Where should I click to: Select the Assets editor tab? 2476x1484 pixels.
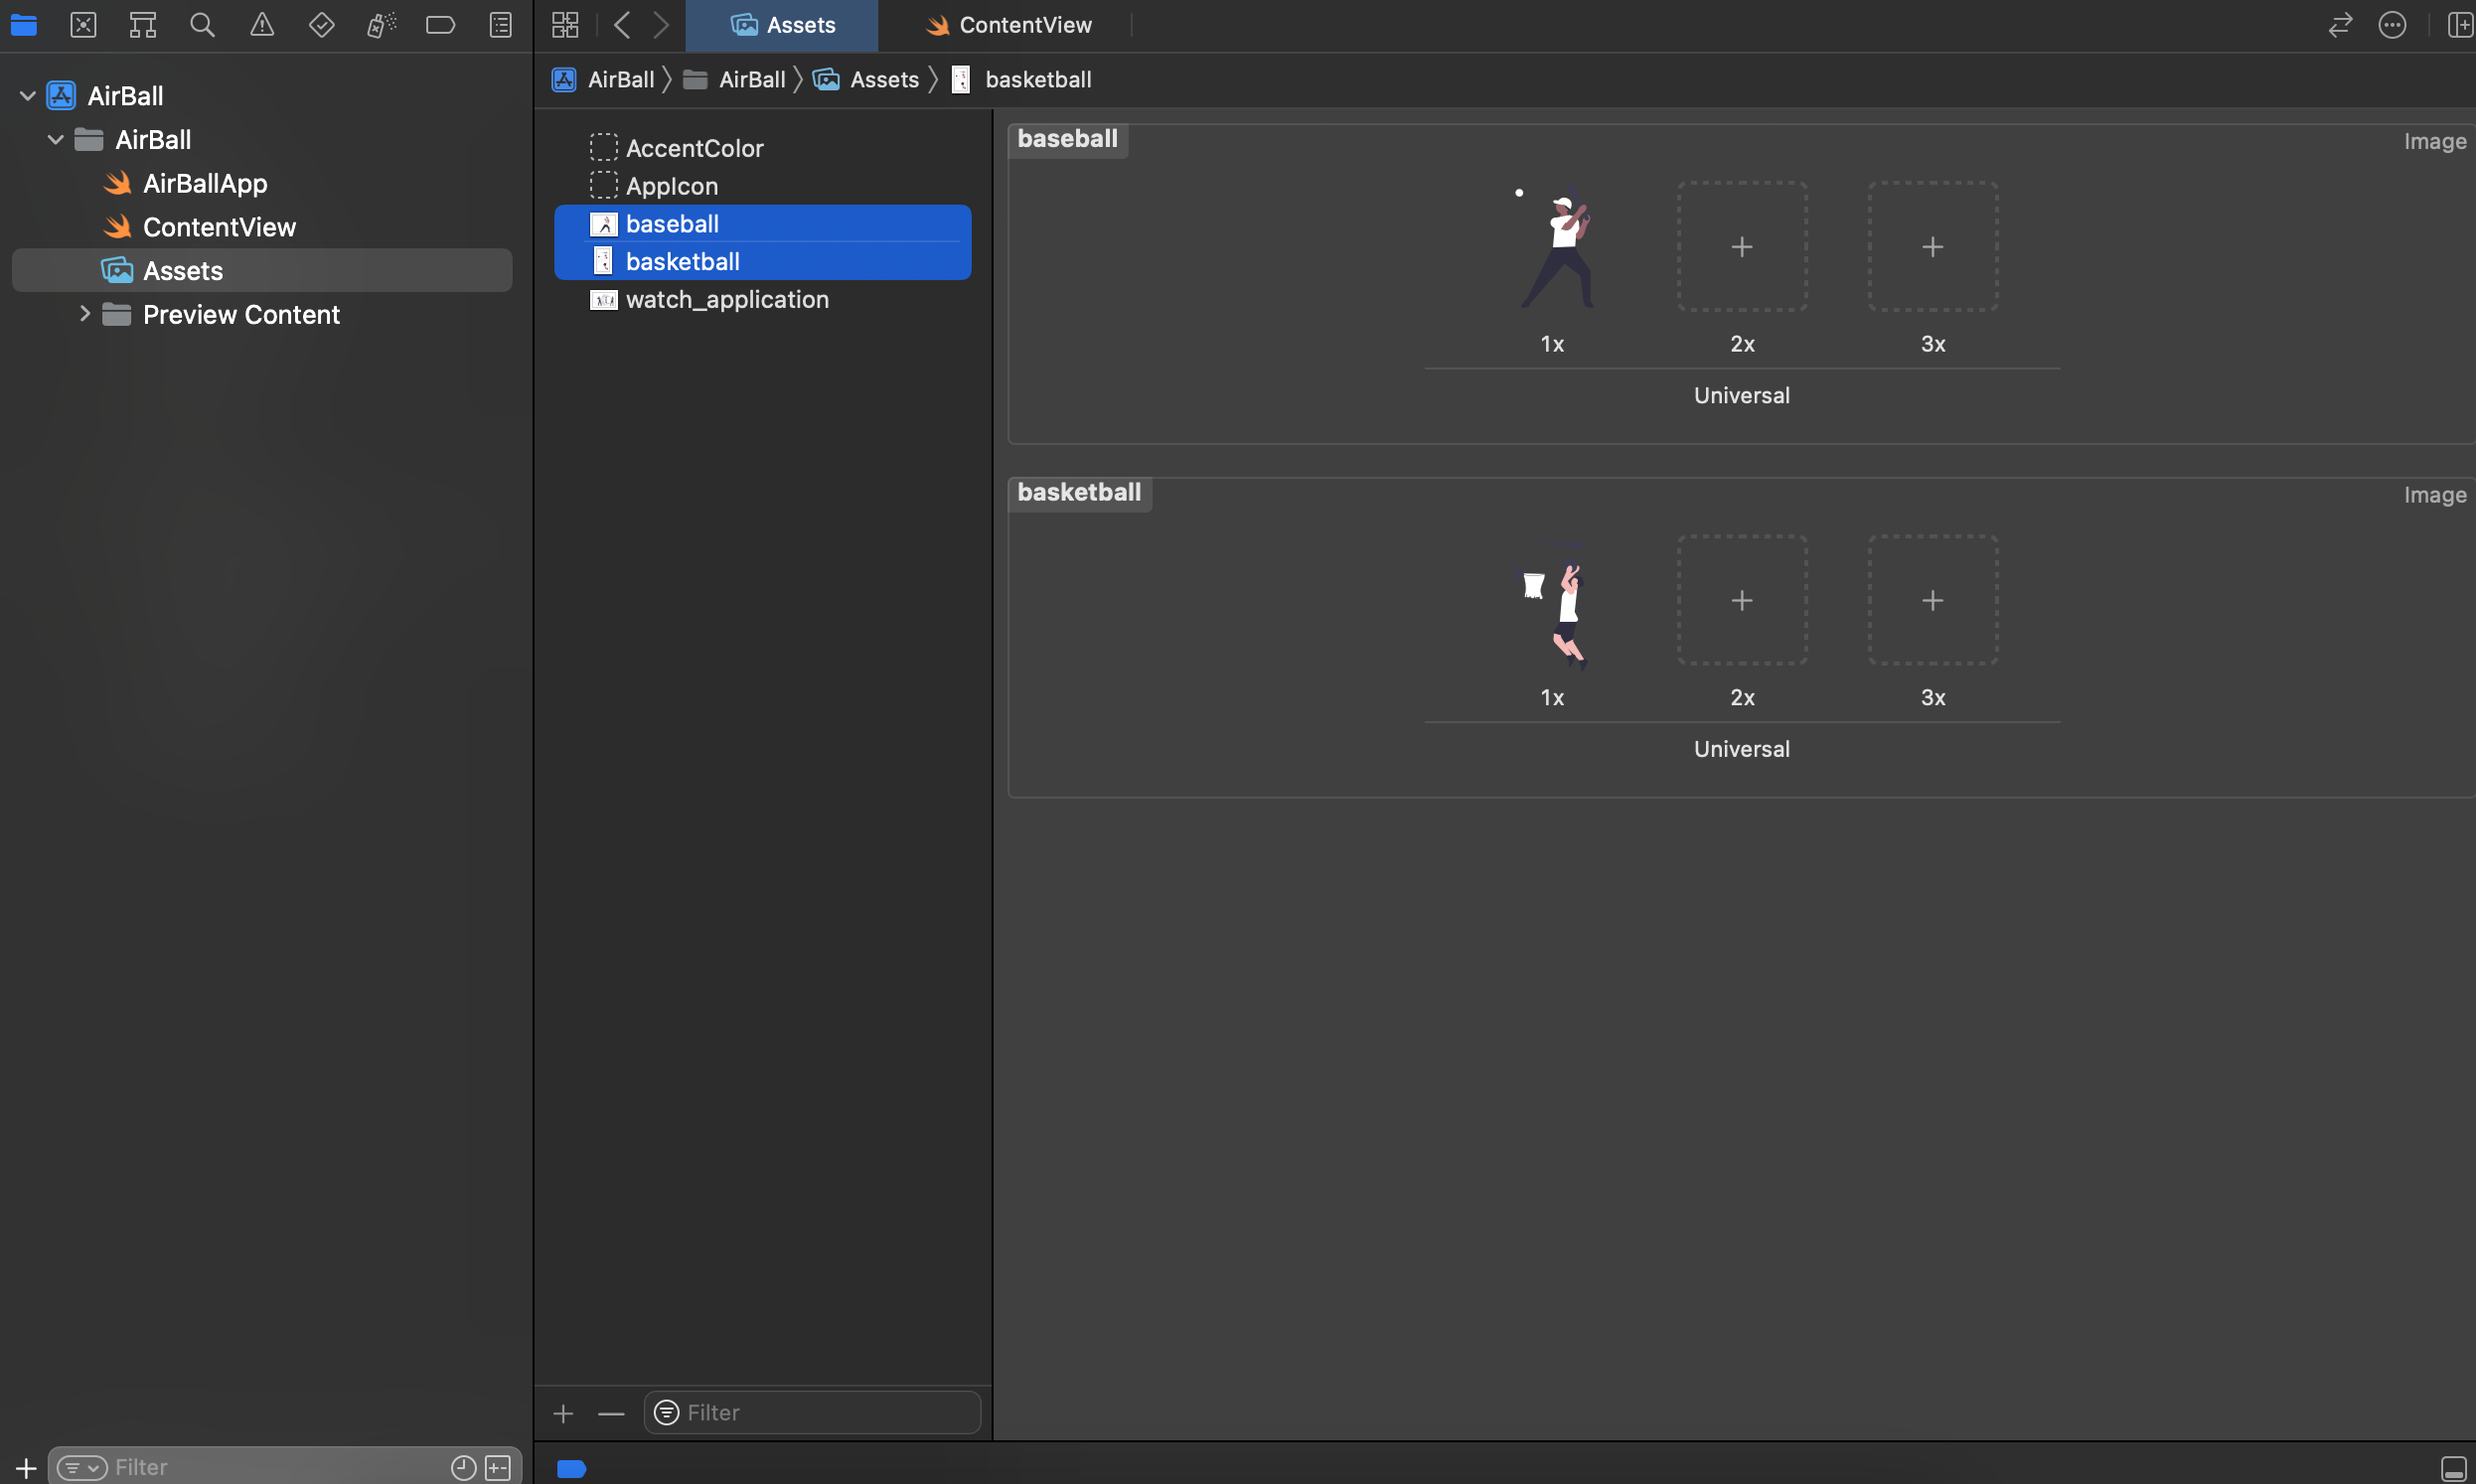point(783,25)
